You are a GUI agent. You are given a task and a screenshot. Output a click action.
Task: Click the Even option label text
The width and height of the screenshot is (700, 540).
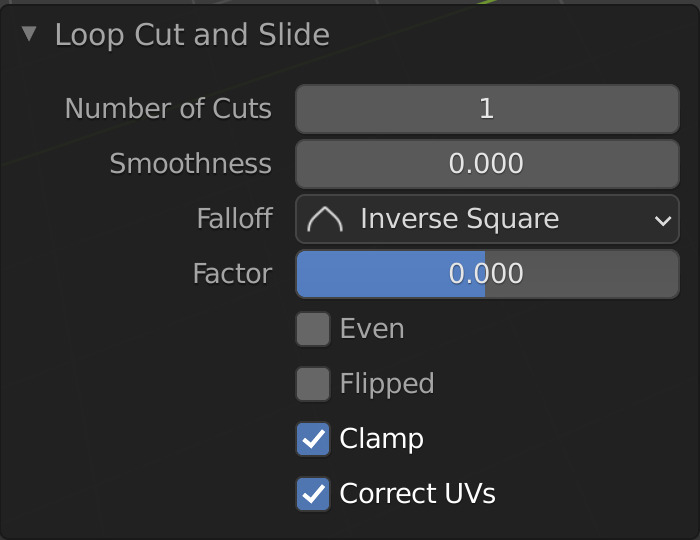click(372, 329)
